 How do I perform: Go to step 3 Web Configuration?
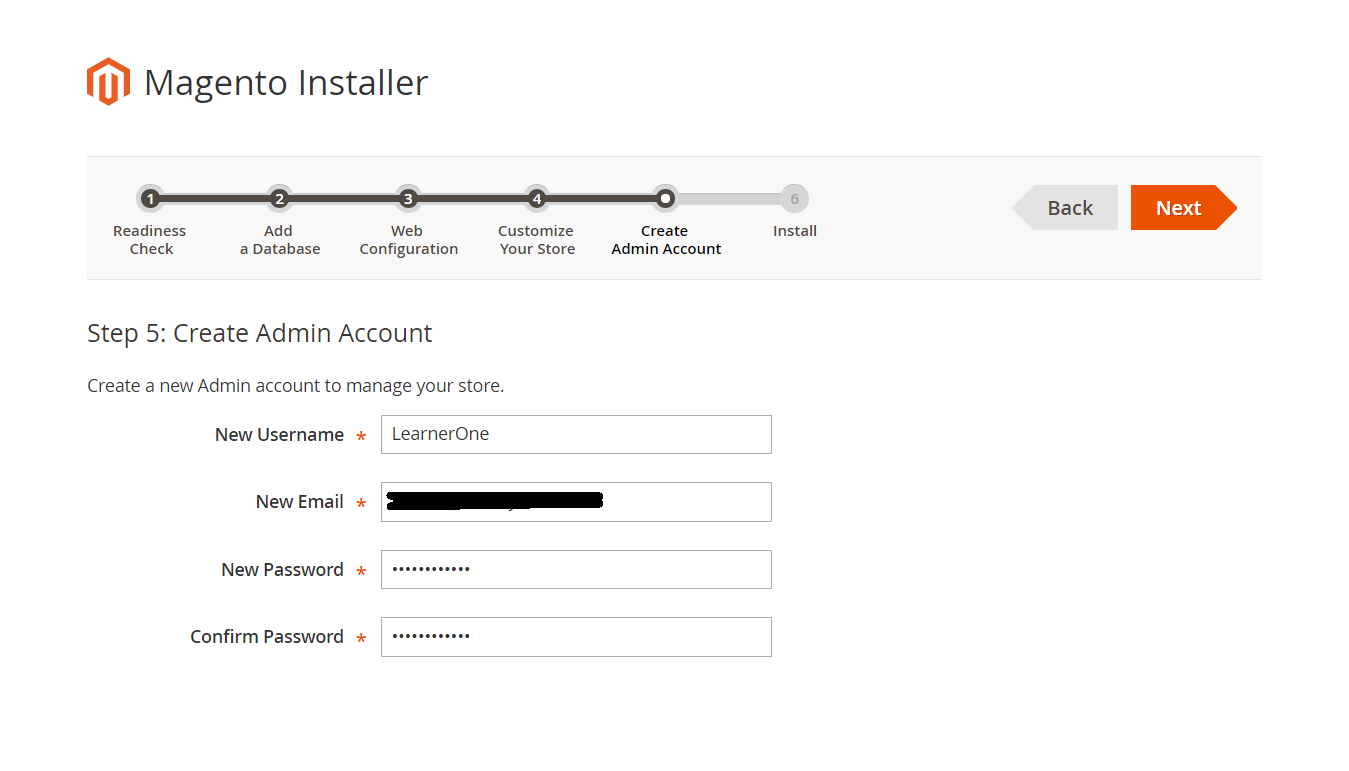coord(407,199)
